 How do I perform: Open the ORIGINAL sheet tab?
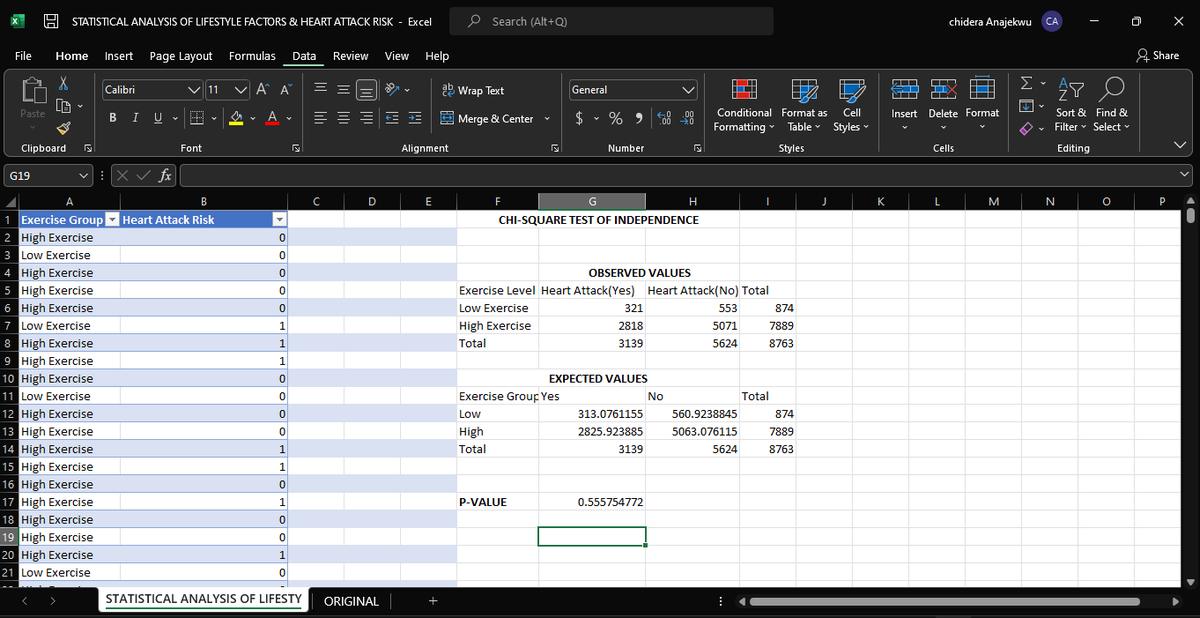pos(351,601)
